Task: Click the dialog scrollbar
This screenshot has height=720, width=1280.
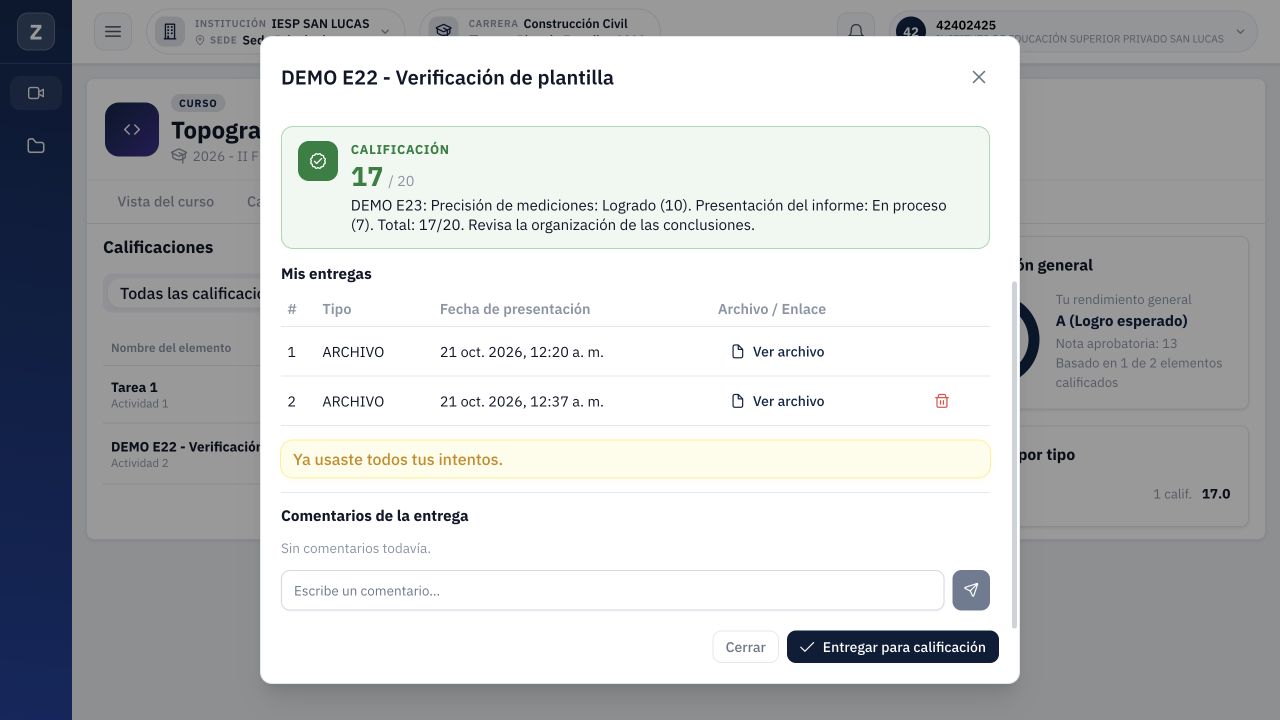Action: pos(1015,454)
